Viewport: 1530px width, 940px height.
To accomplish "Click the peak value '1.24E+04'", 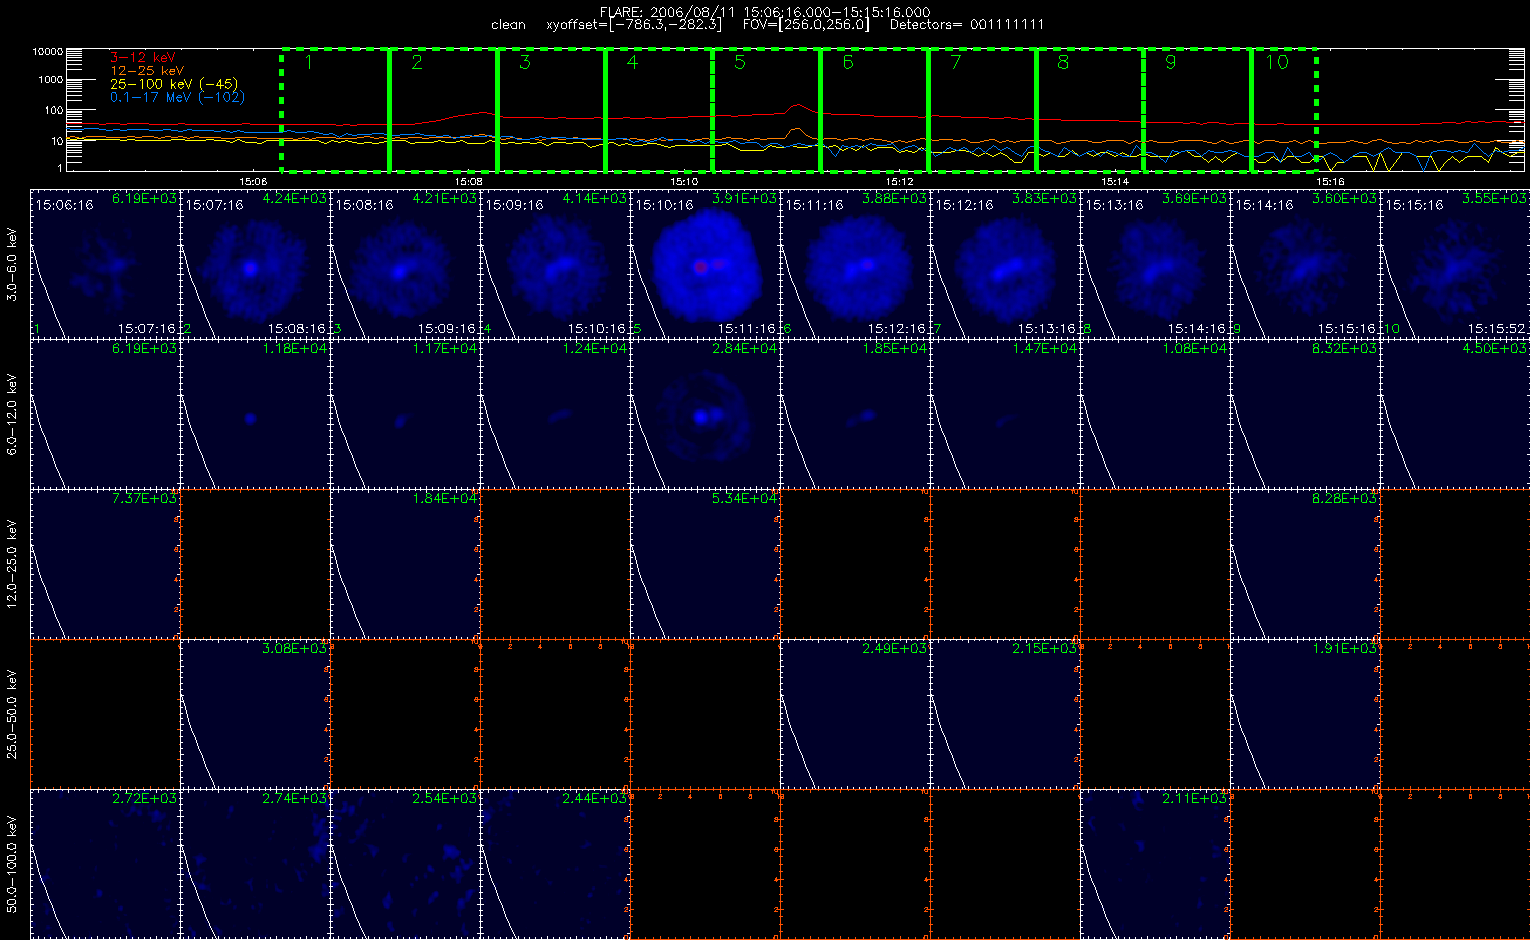I will click(x=595, y=349).
